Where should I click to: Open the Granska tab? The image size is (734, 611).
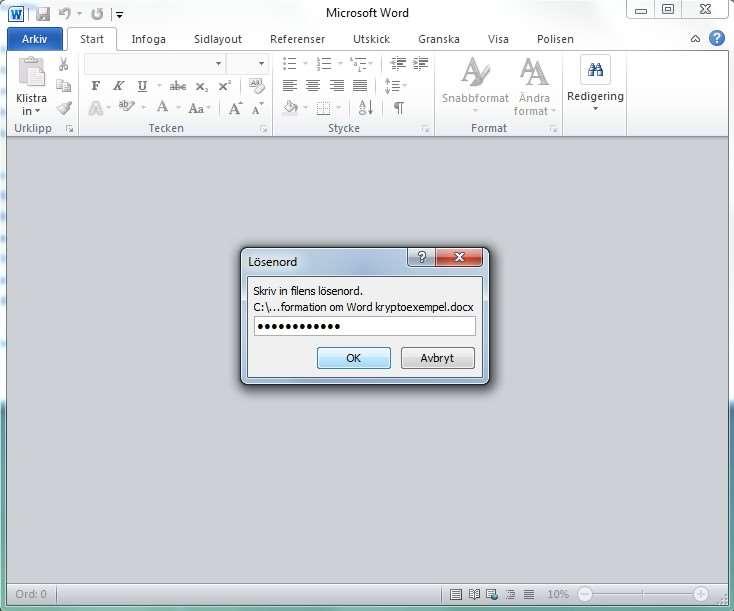coord(439,39)
